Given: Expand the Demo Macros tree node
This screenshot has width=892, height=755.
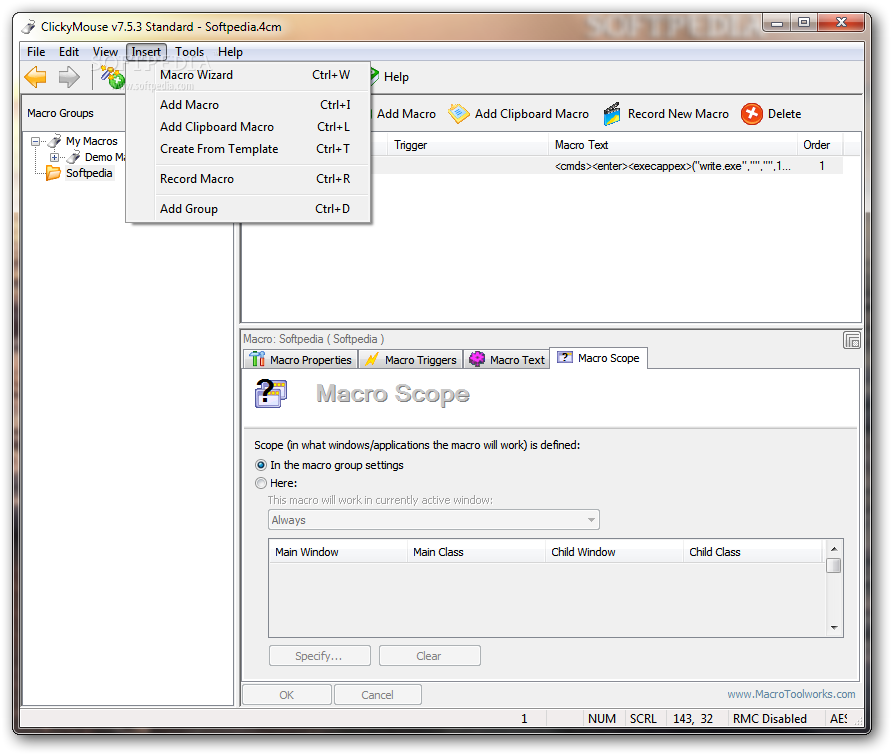Looking at the screenshot, I should click(x=54, y=157).
